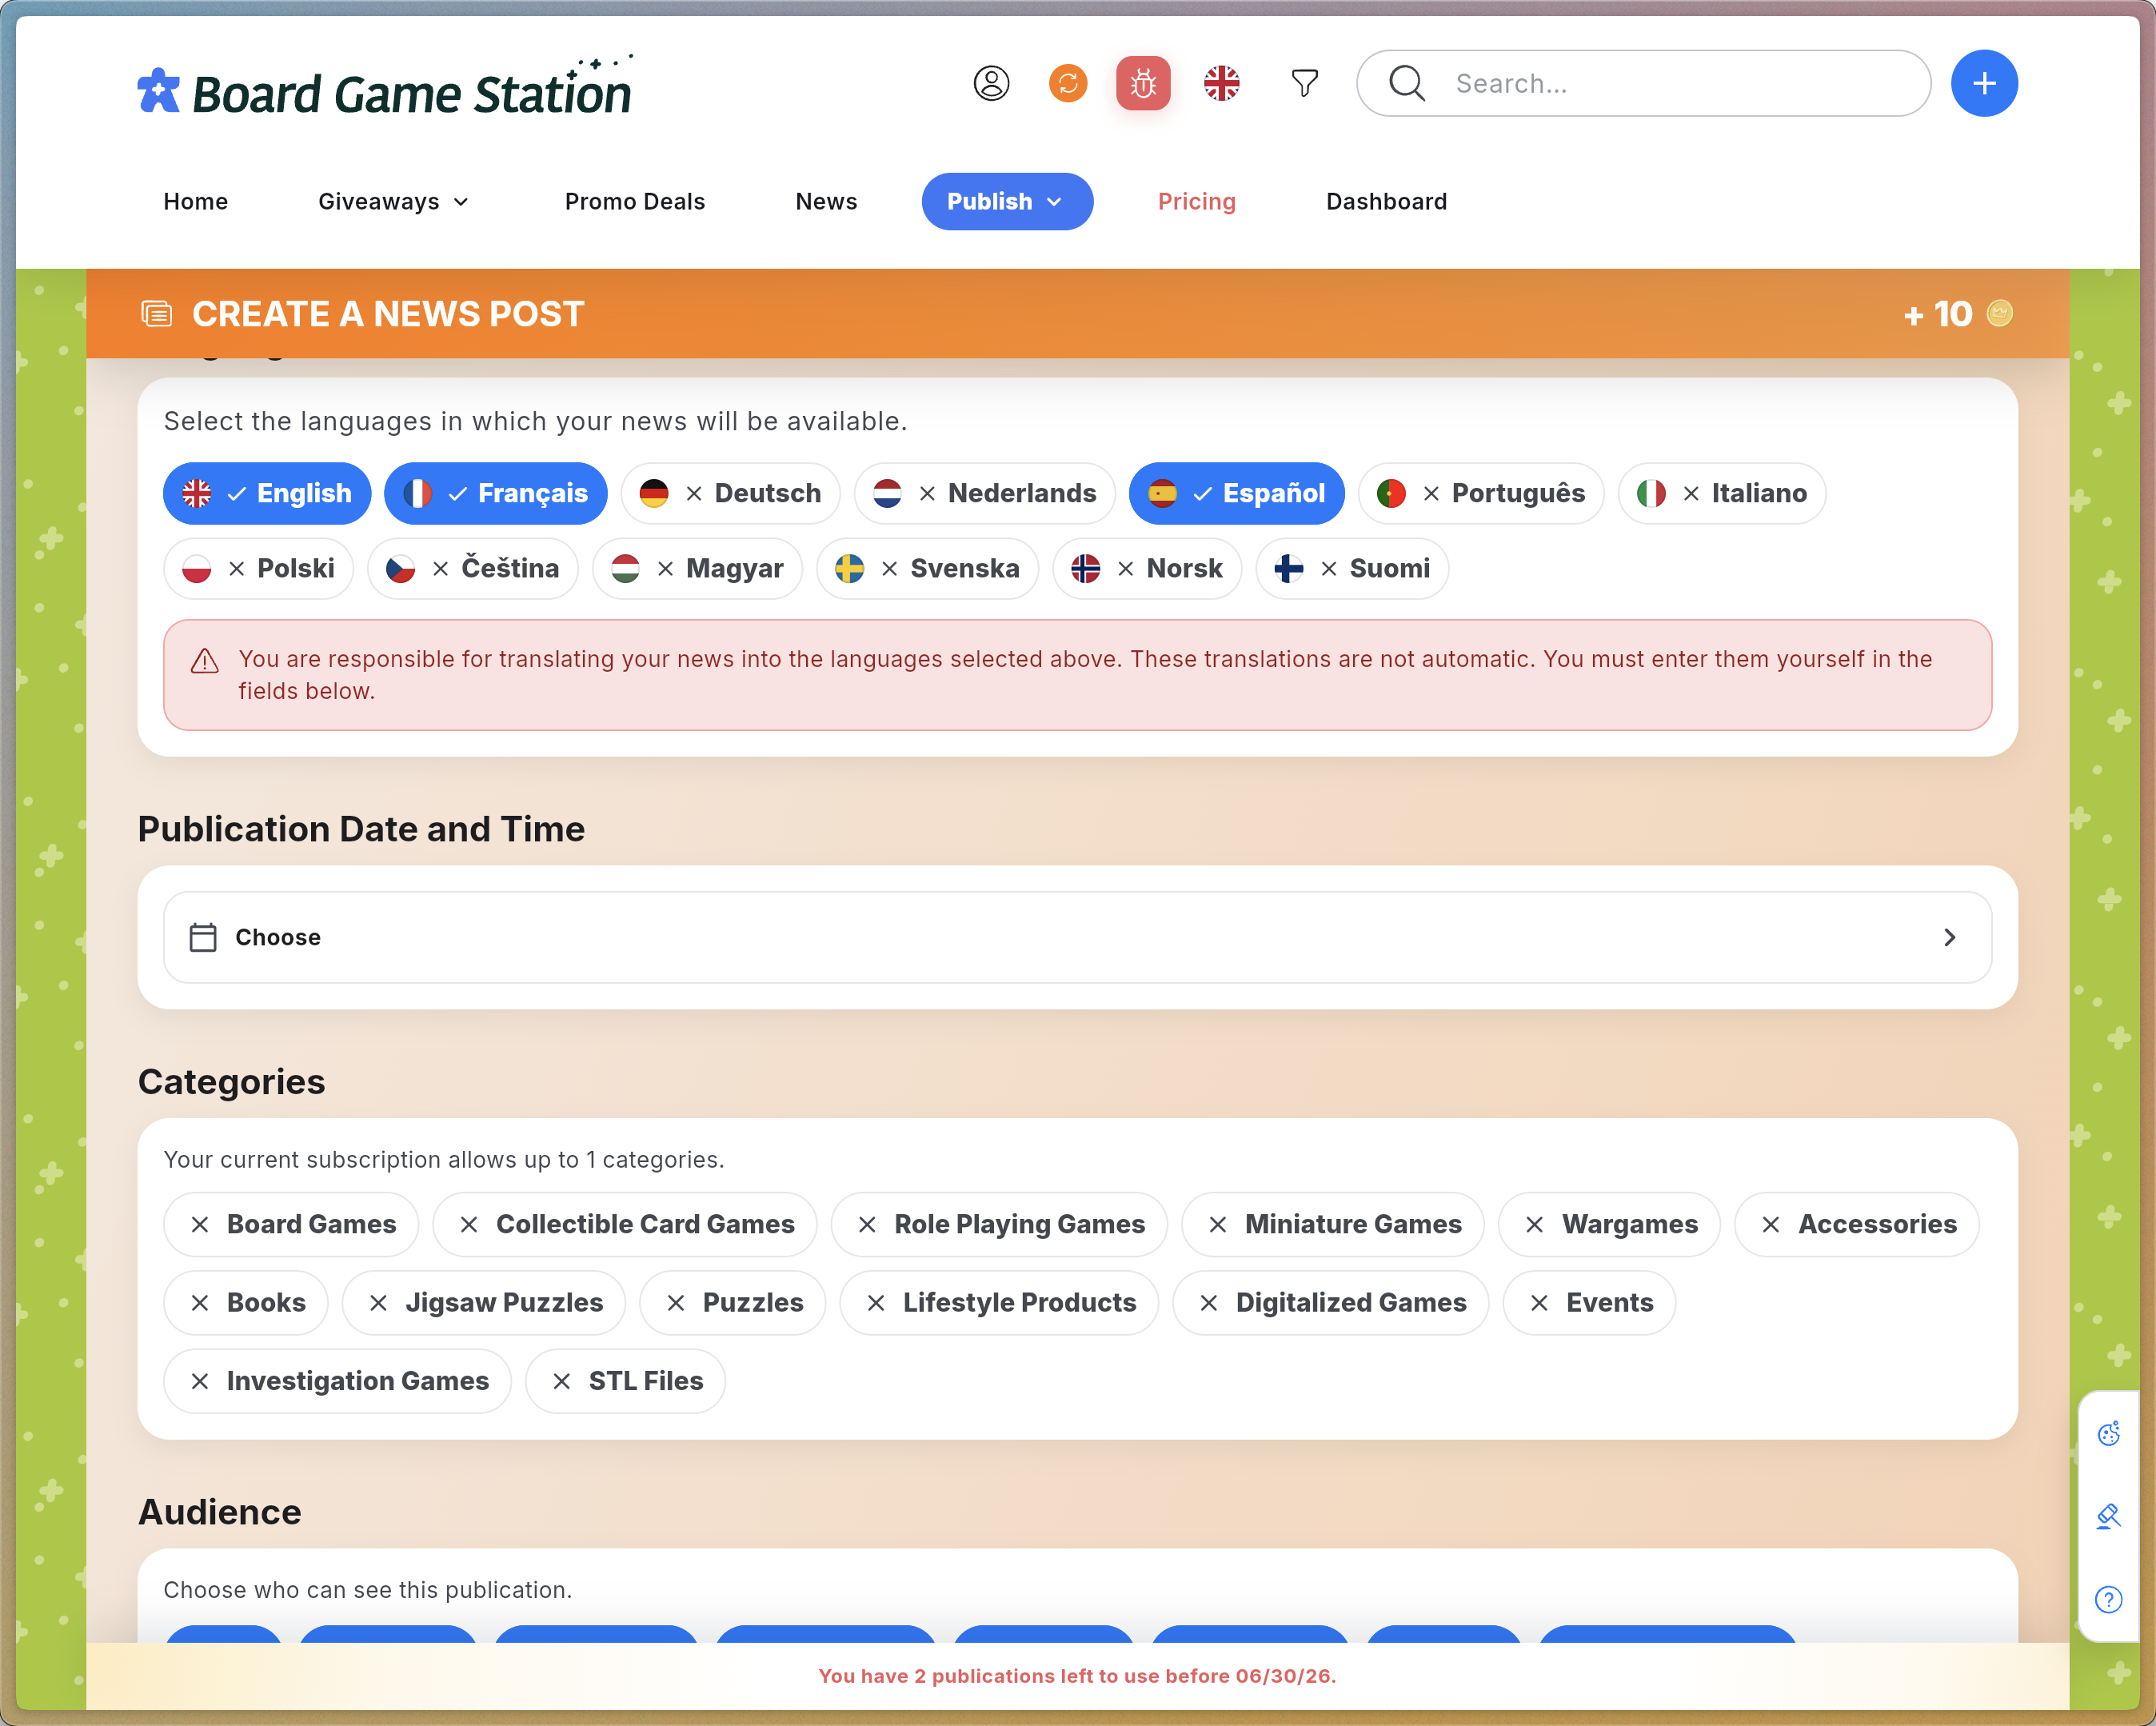Open the Promo Deals page

pos(635,201)
